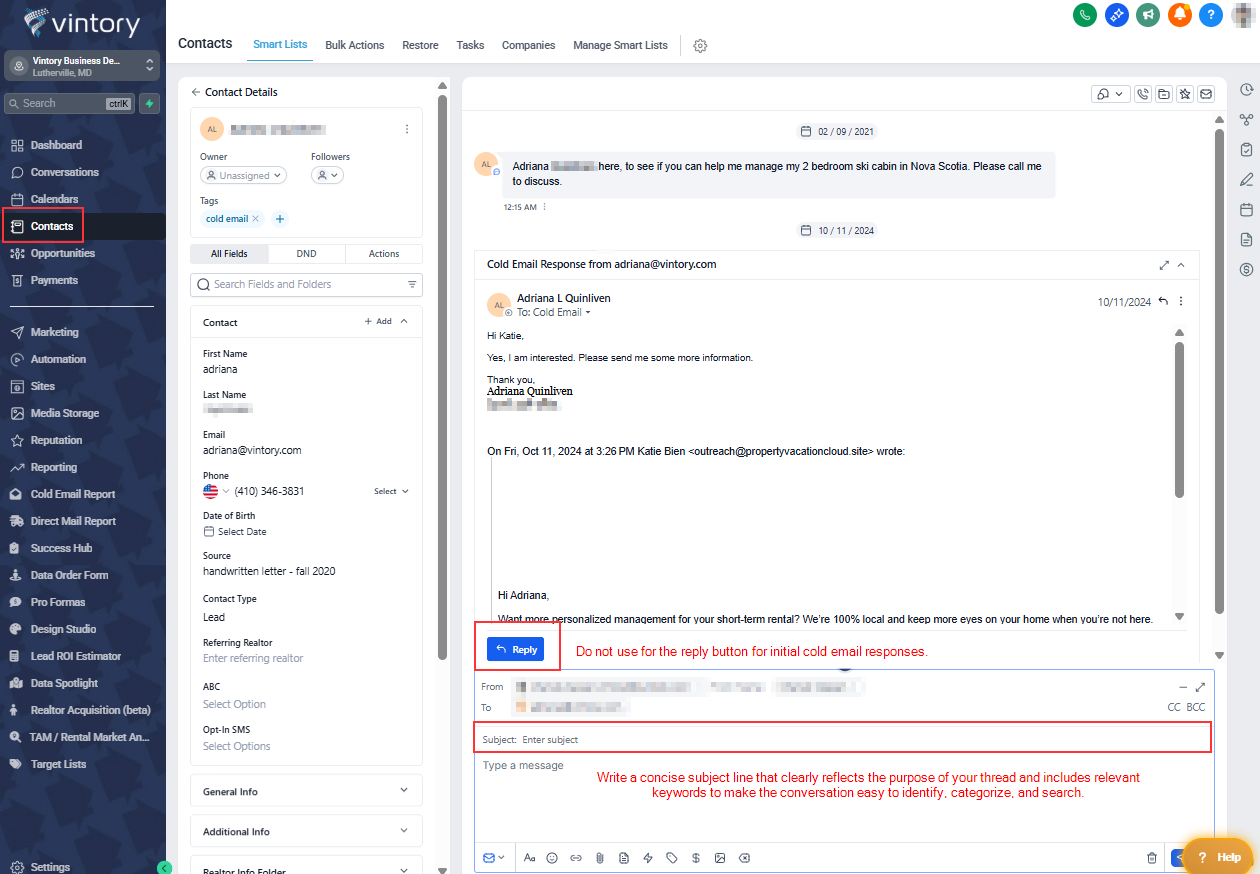Open the Bulk Actions tab
The image size is (1260, 874).
[x=354, y=45]
